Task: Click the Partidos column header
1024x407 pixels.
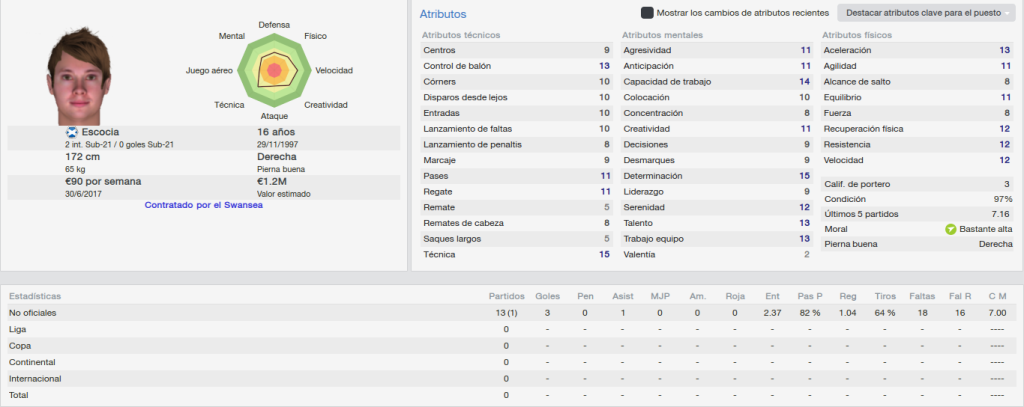Action: (506, 297)
